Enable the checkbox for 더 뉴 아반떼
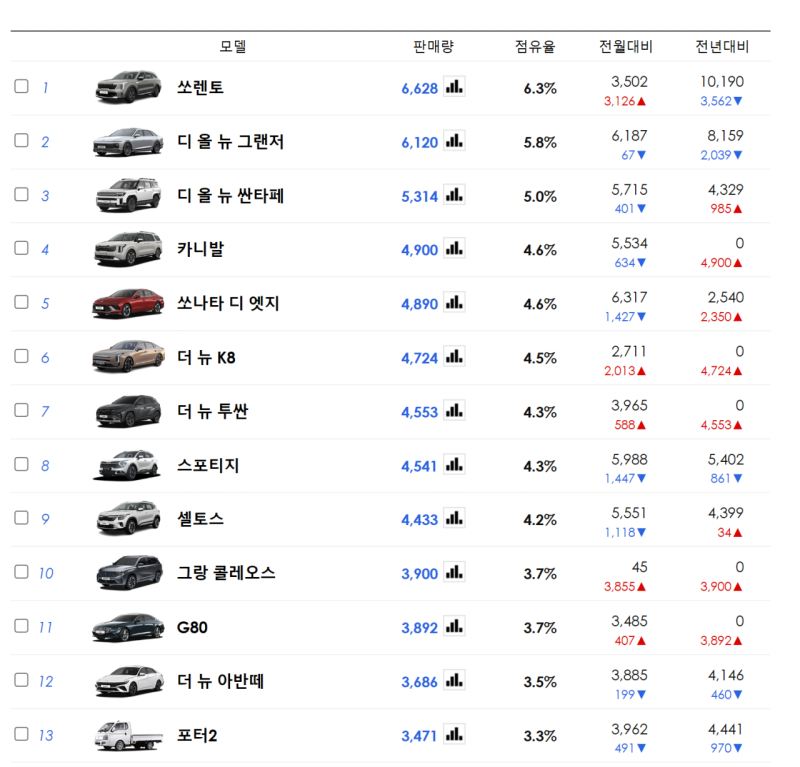The image size is (800, 767). 21,680
